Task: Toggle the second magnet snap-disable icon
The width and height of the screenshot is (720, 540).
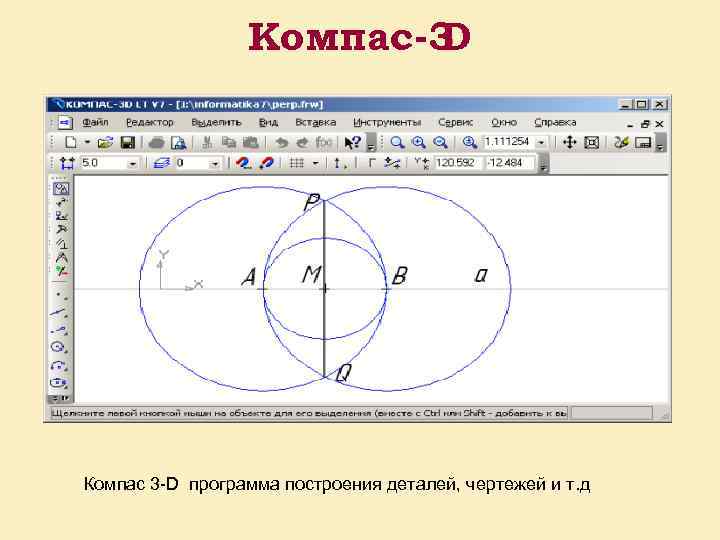Action: [266, 163]
